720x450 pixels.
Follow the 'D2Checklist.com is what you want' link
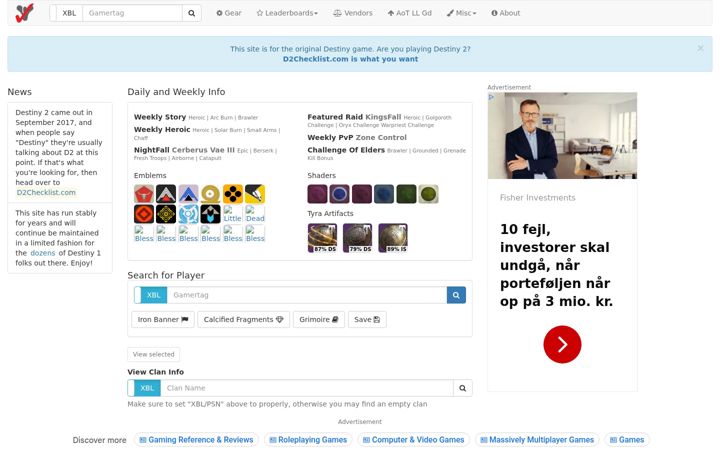pos(350,59)
